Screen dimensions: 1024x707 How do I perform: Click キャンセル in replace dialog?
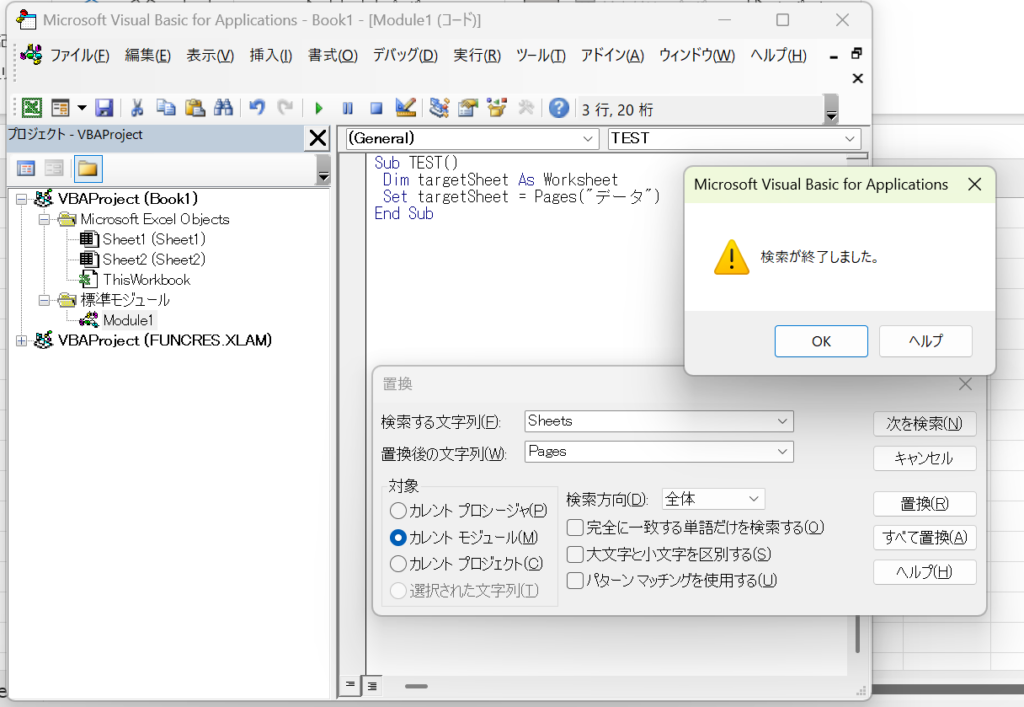924,458
